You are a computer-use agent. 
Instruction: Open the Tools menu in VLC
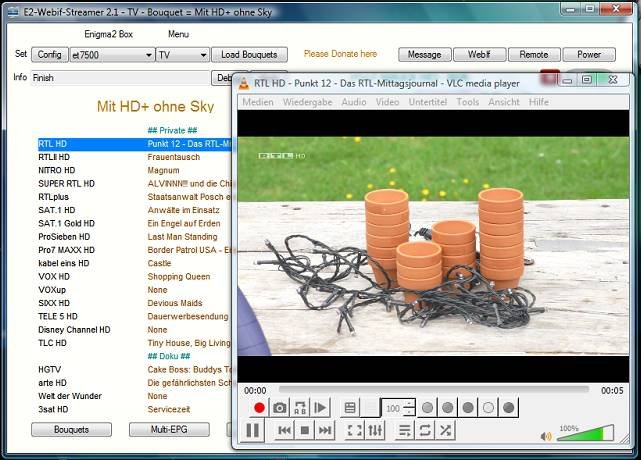pos(468,102)
